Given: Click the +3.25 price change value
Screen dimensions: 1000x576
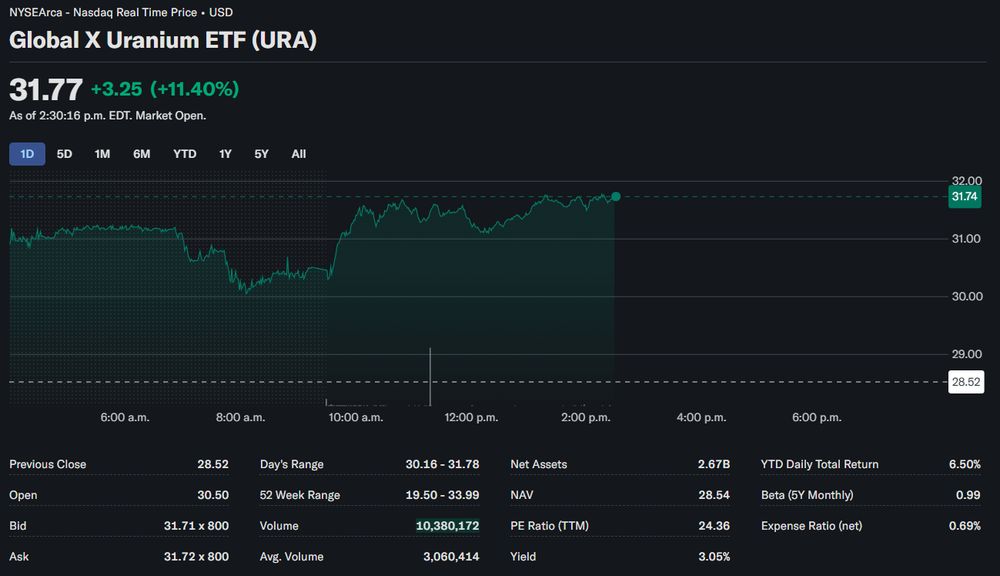Looking at the screenshot, I should (x=117, y=89).
